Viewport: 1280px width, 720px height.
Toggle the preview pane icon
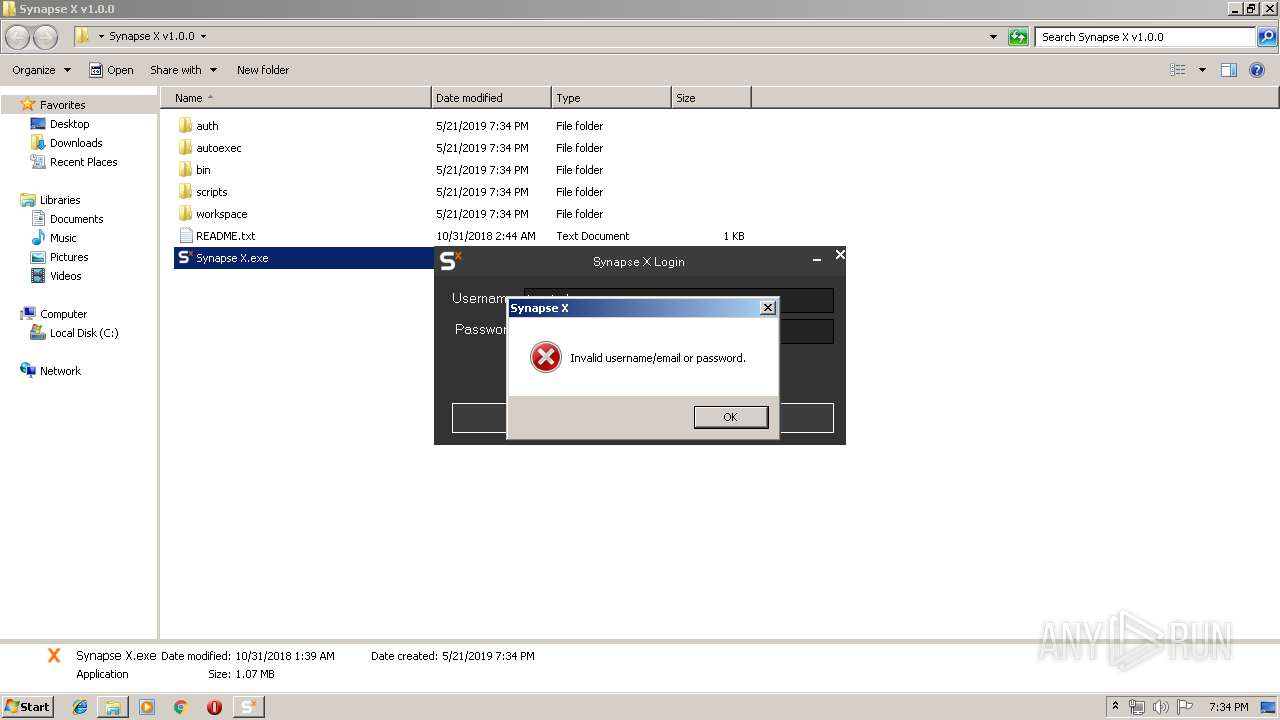click(x=1229, y=70)
